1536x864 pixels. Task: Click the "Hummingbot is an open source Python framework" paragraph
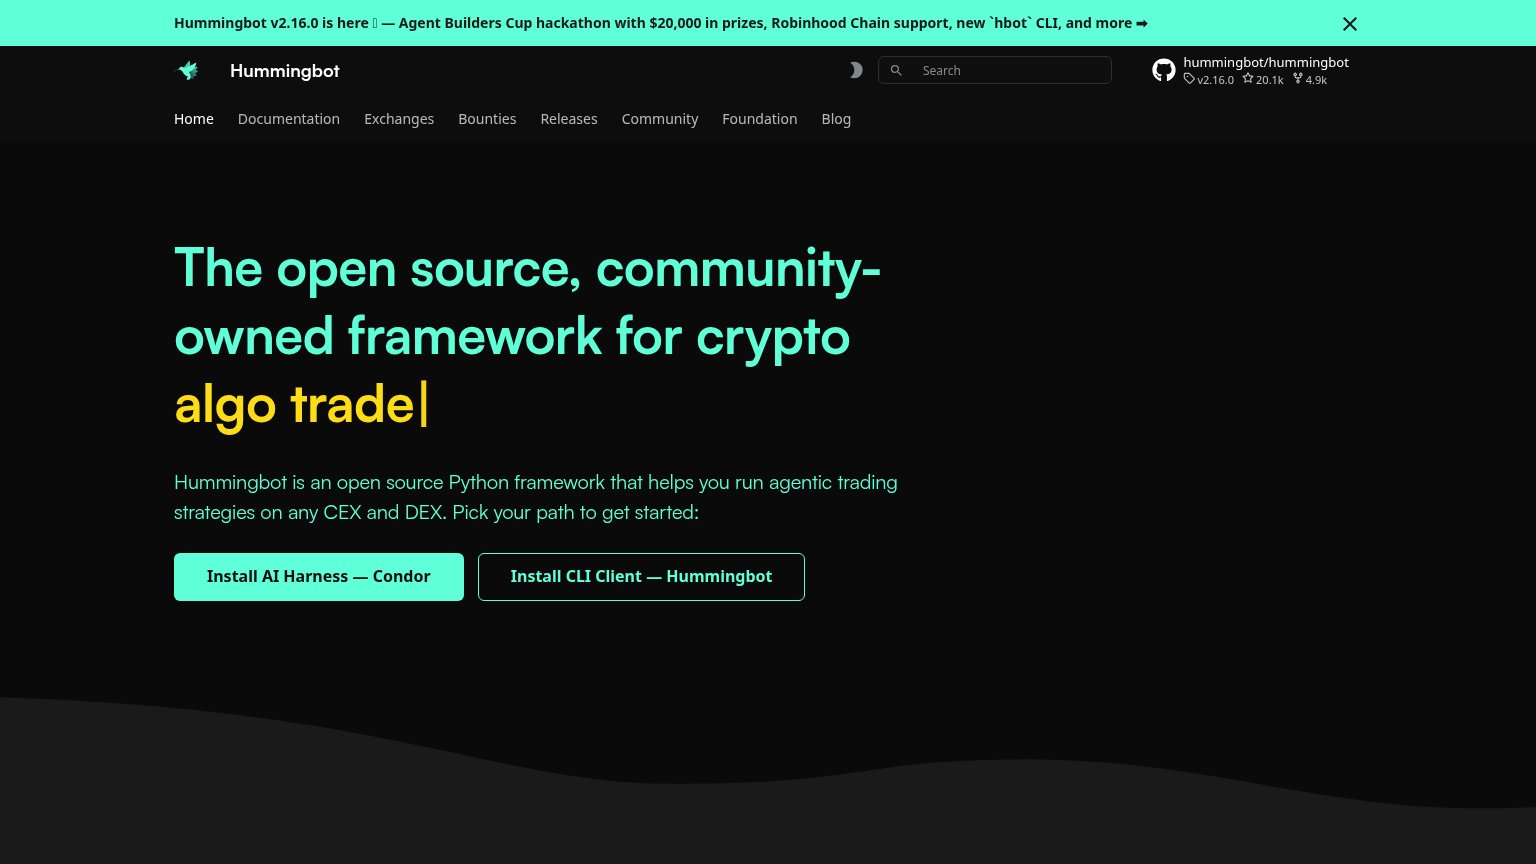point(536,497)
